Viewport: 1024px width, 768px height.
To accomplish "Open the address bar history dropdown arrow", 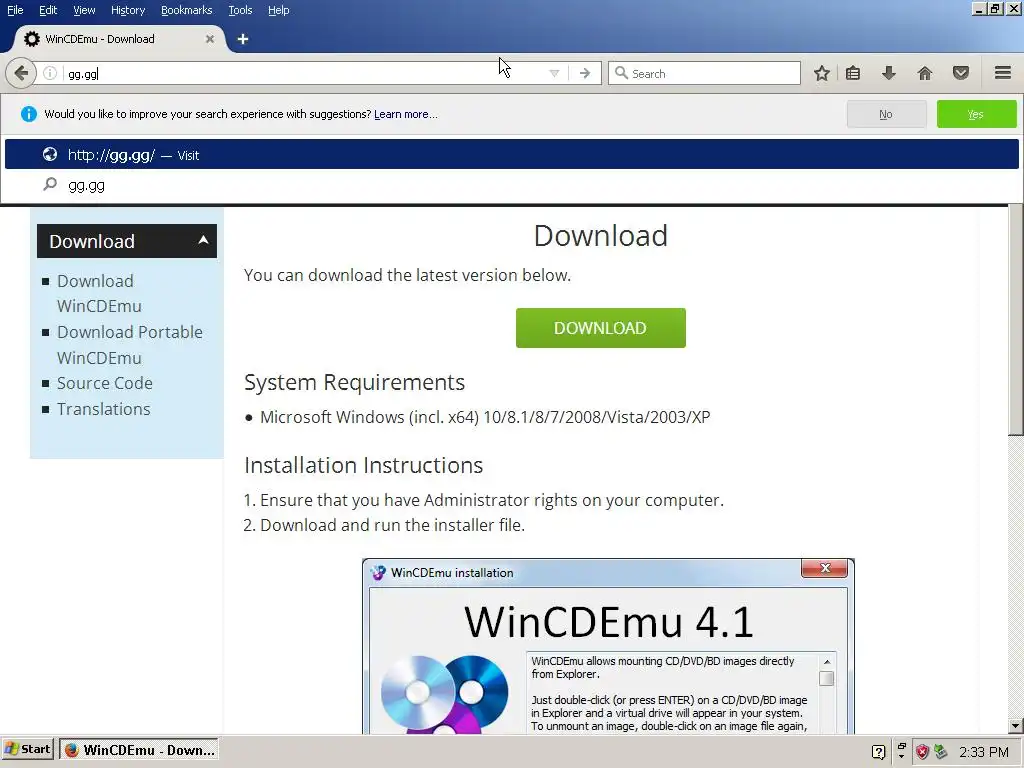I will pyautogui.click(x=554, y=73).
